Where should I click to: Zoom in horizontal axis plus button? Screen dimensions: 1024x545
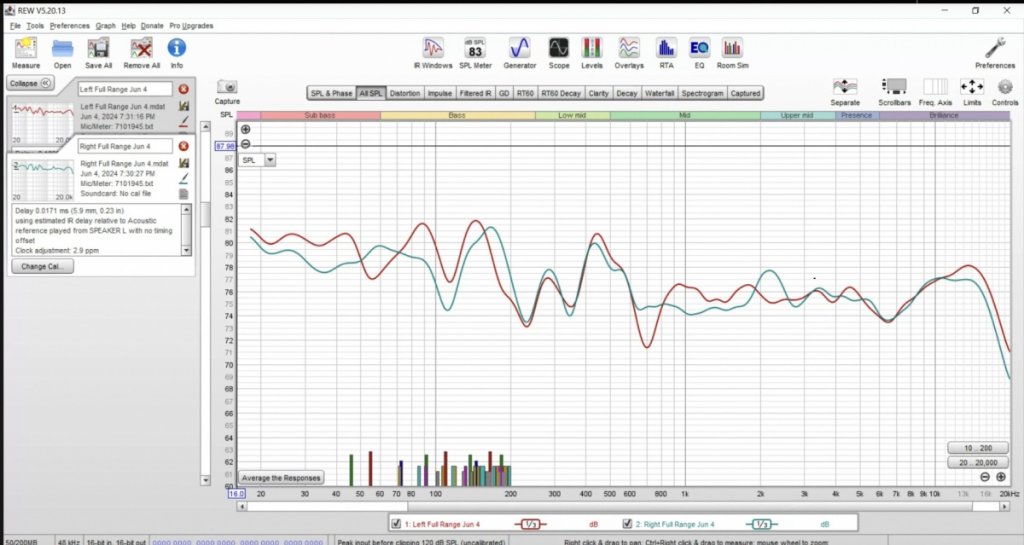coord(1000,477)
